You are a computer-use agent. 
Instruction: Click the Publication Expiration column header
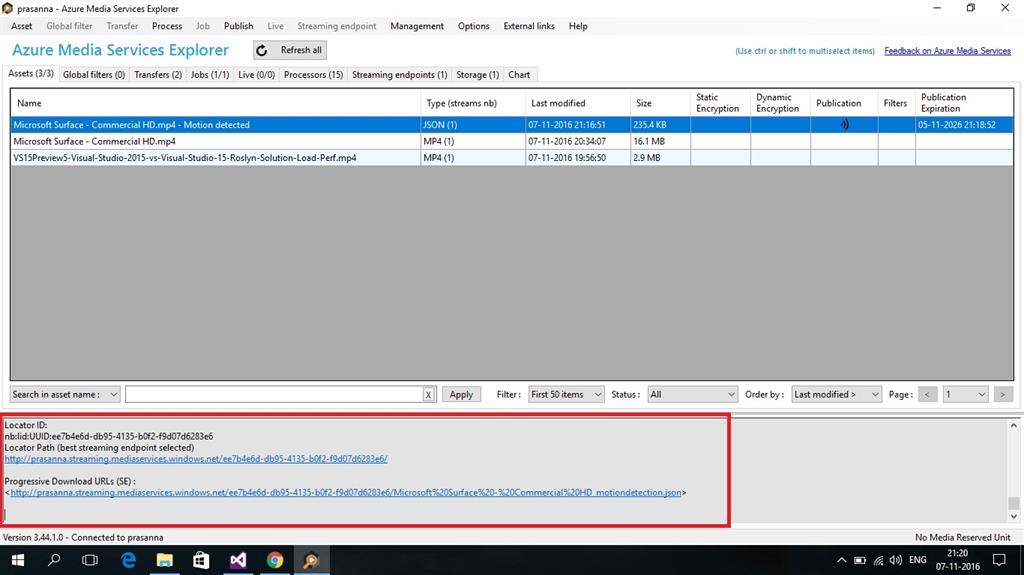point(964,103)
